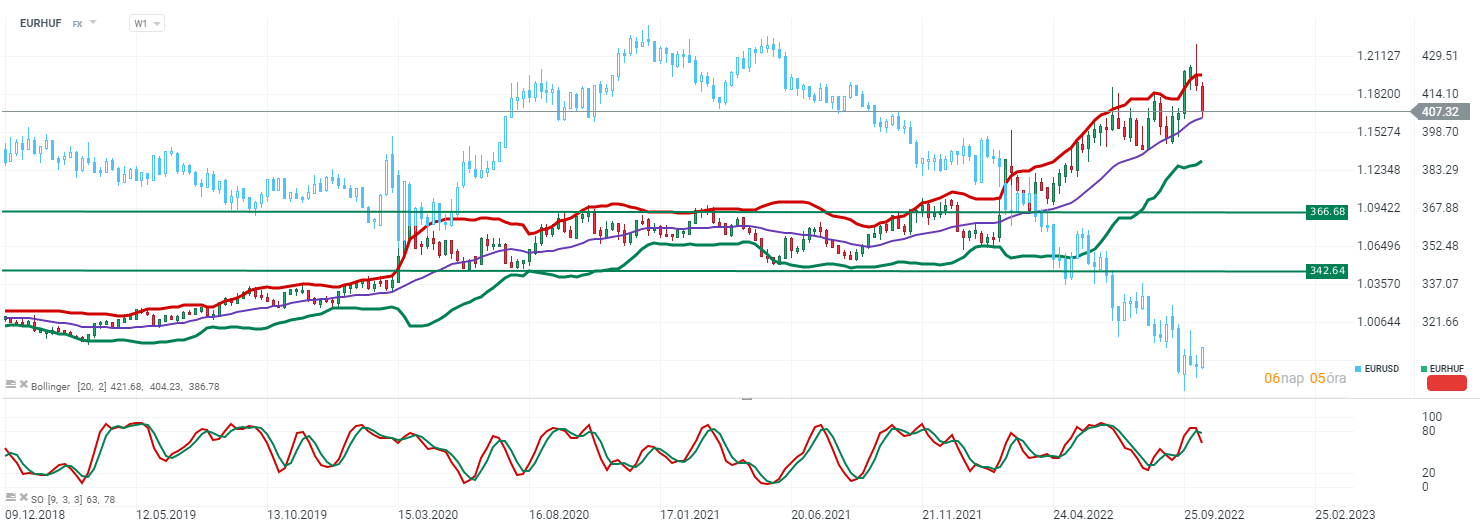Viewport: 1482px width, 532px height.
Task: Select the 366.68 horizontal level label
Action: [x=1326, y=211]
